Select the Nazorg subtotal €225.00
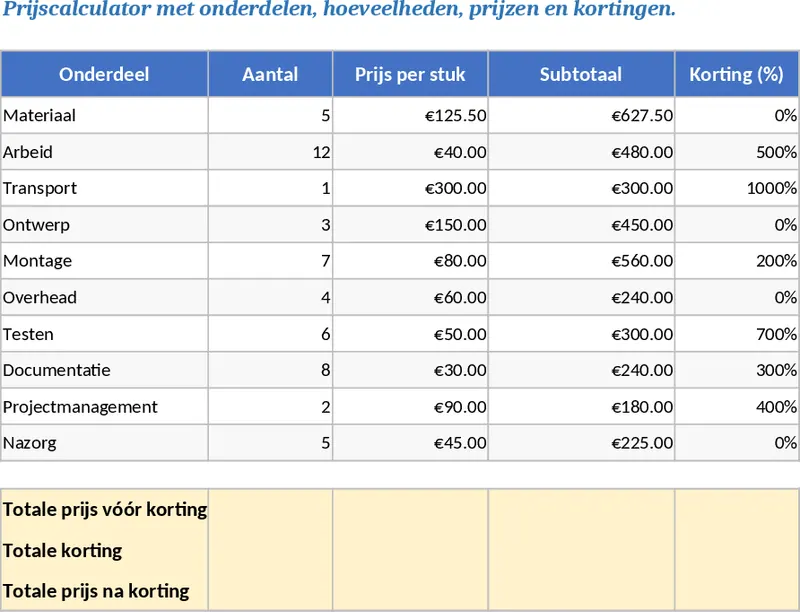800x612 pixels. pos(581,443)
